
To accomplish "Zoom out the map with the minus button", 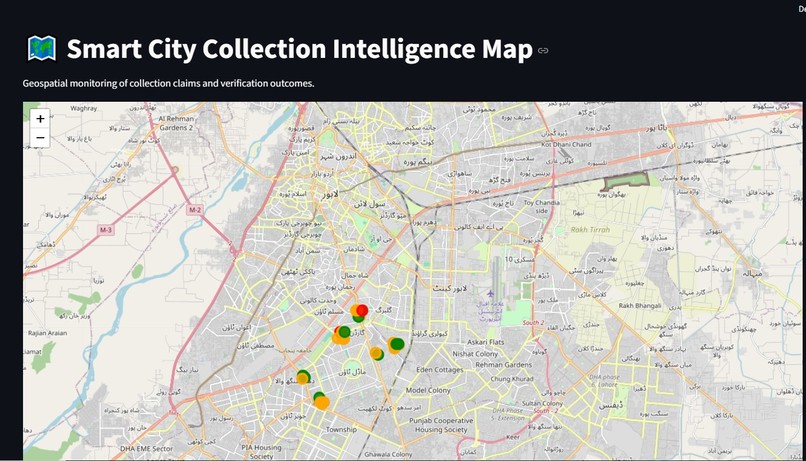I will coord(40,138).
